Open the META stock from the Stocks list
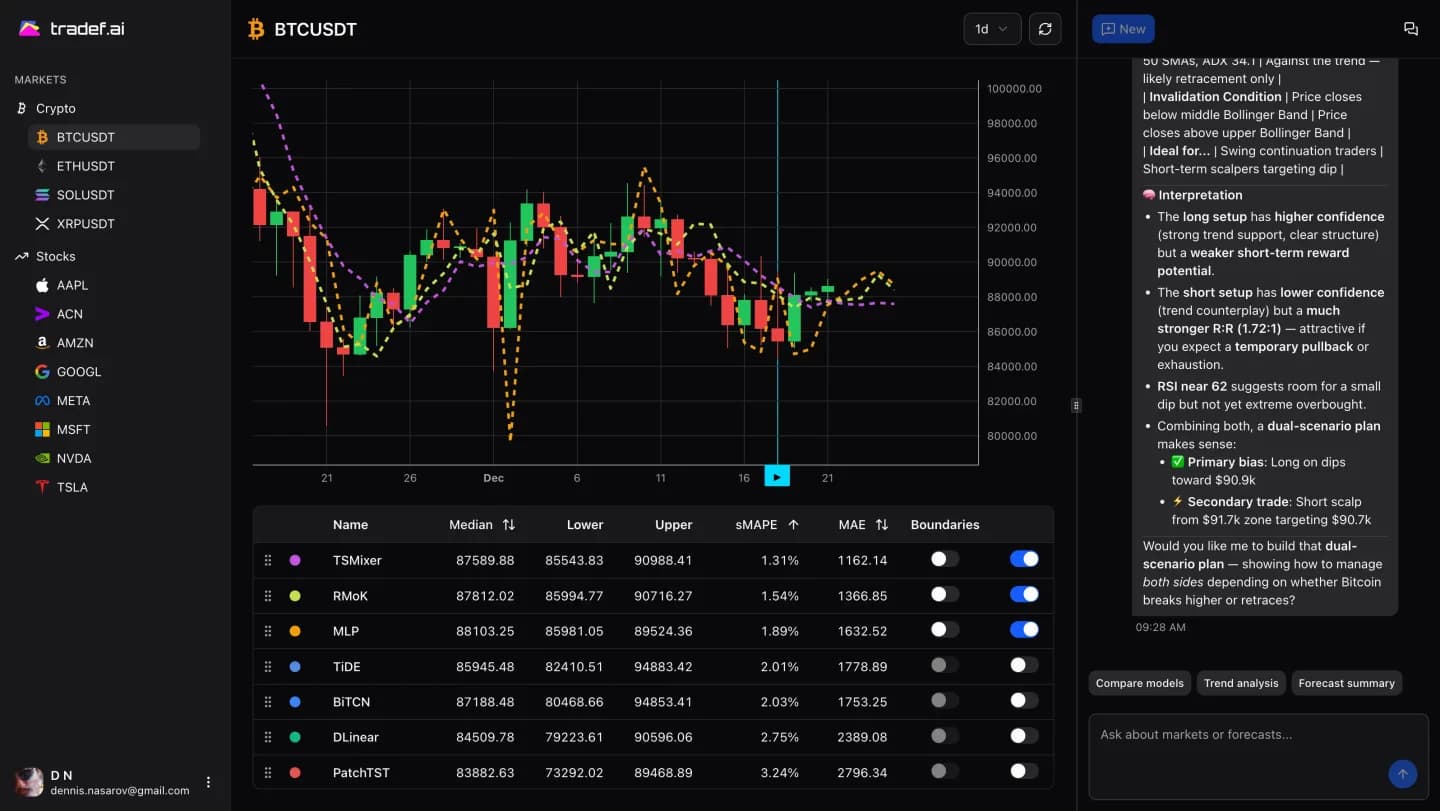The image size is (1440, 811). pyautogui.click(x=75, y=400)
